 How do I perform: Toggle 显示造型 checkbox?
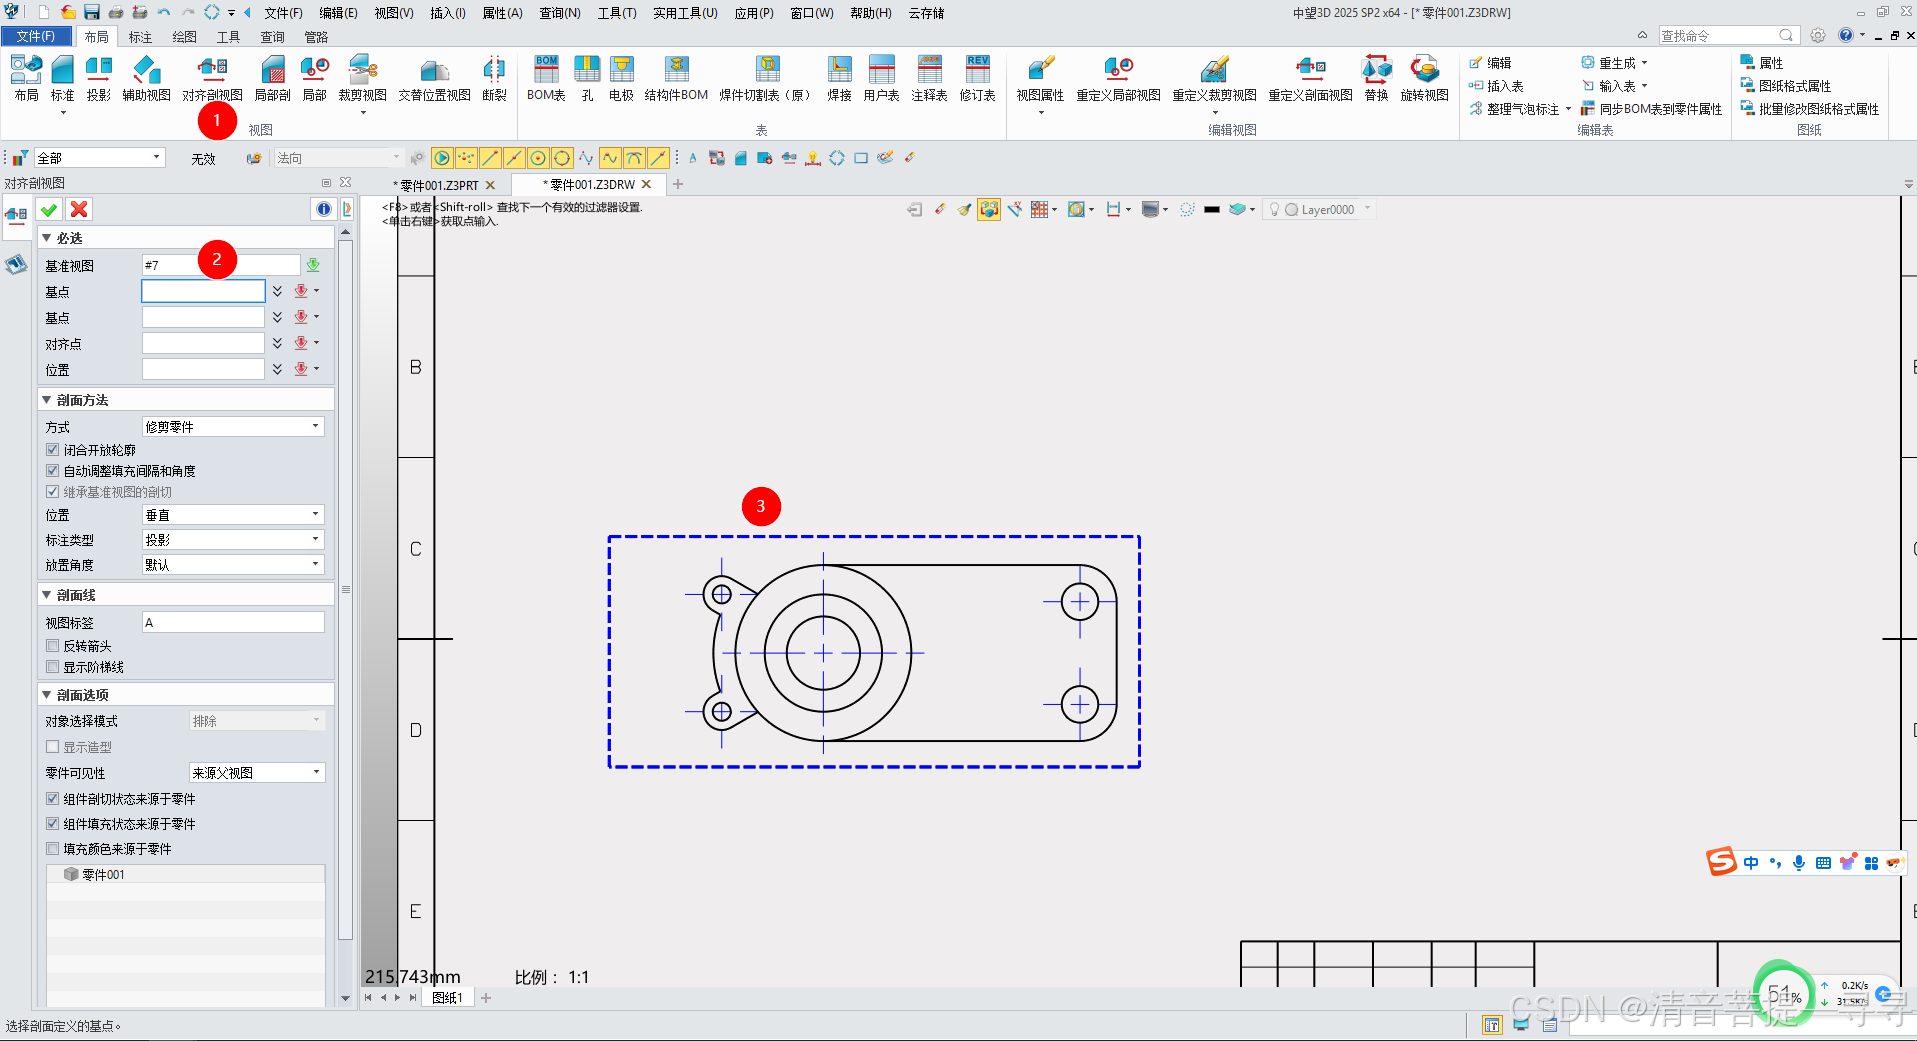point(53,747)
